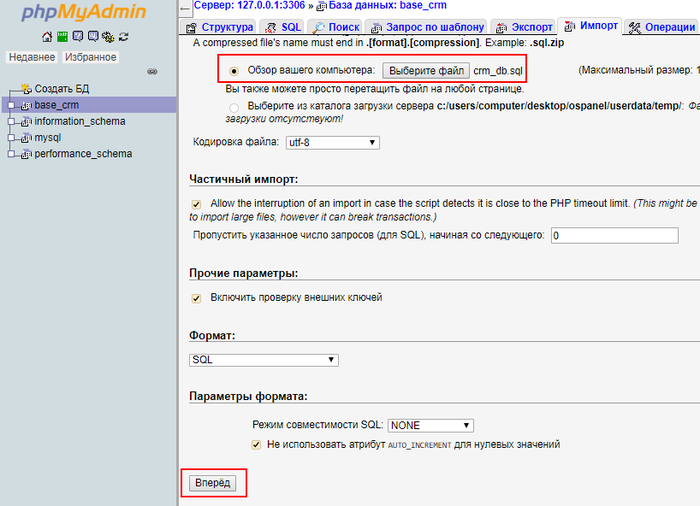Screen dimensions: 700x506
Task: Expand the performance_schema database tree node
Action: click(9, 154)
